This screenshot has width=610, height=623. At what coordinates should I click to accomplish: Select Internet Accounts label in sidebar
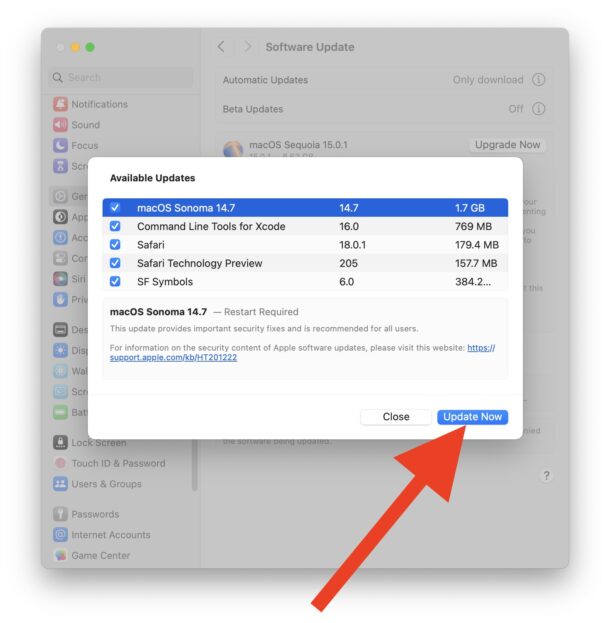click(x=111, y=535)
